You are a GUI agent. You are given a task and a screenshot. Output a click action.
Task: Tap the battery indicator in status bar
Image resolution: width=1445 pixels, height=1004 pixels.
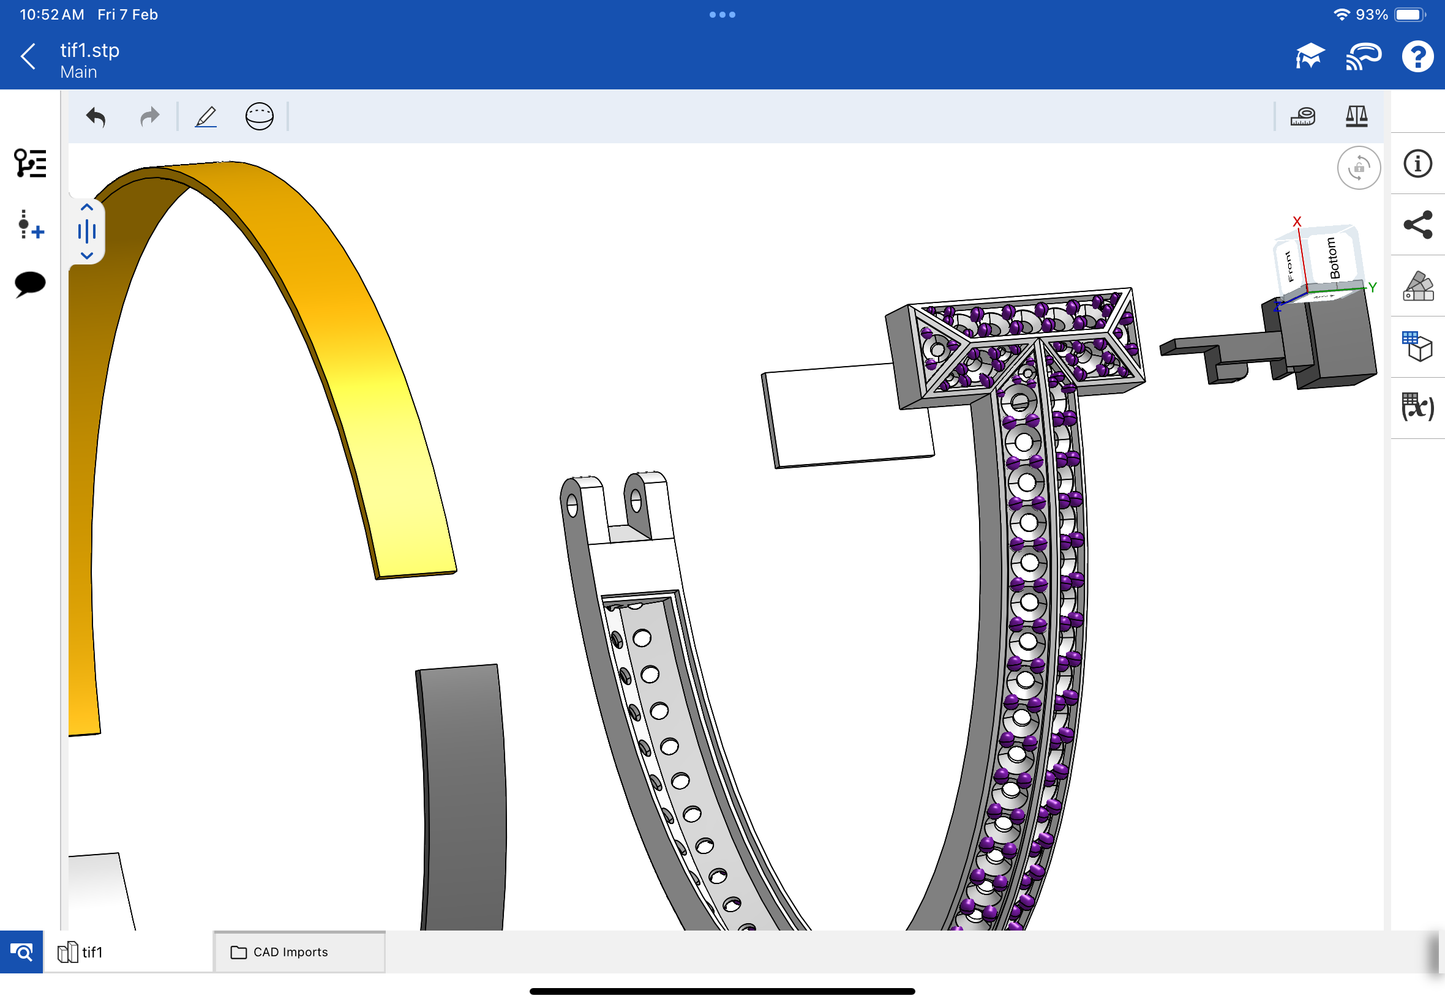(1410, 15)
